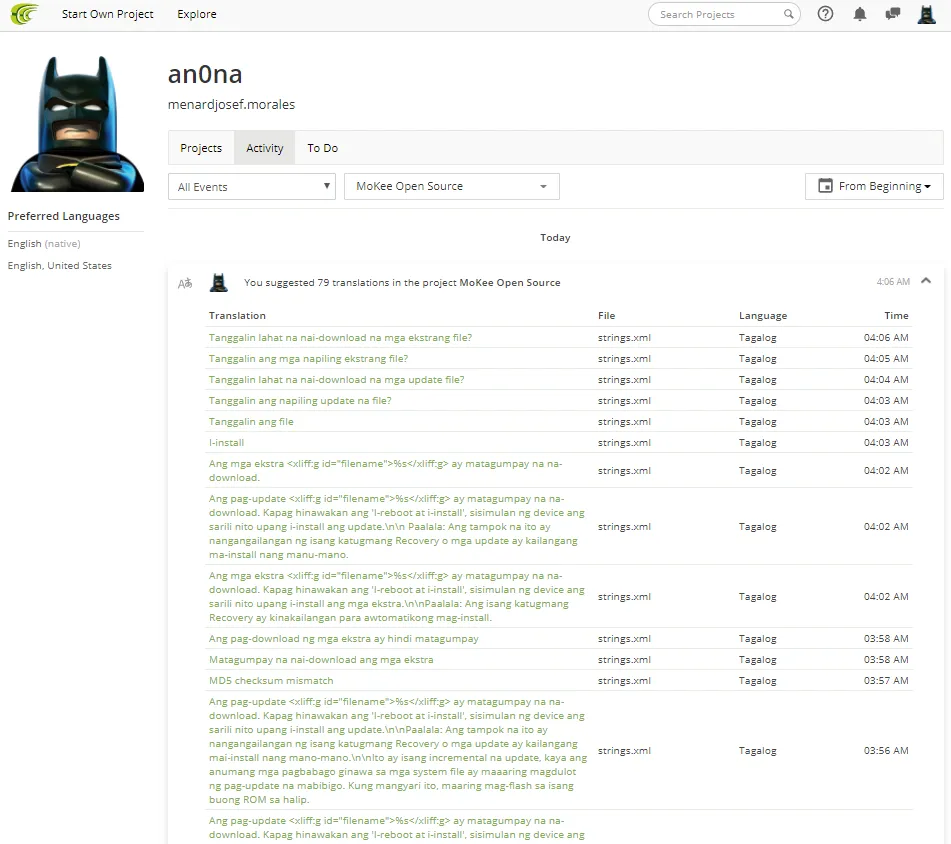Click the Translation column header
The image size is (951, 844).
coord(237,316)
